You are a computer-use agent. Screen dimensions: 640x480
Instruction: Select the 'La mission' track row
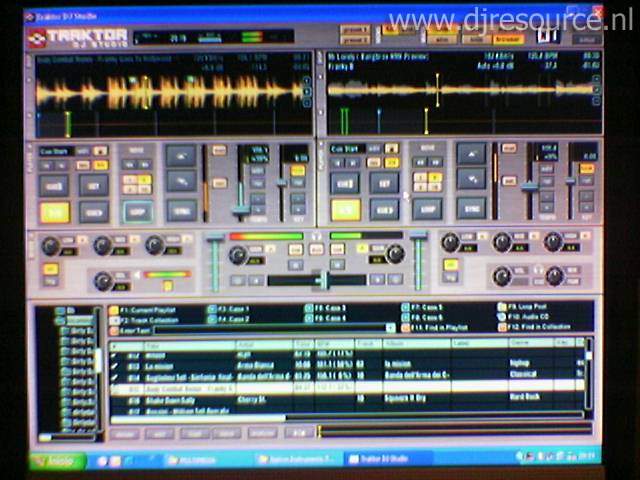click(x=347, y=365)
